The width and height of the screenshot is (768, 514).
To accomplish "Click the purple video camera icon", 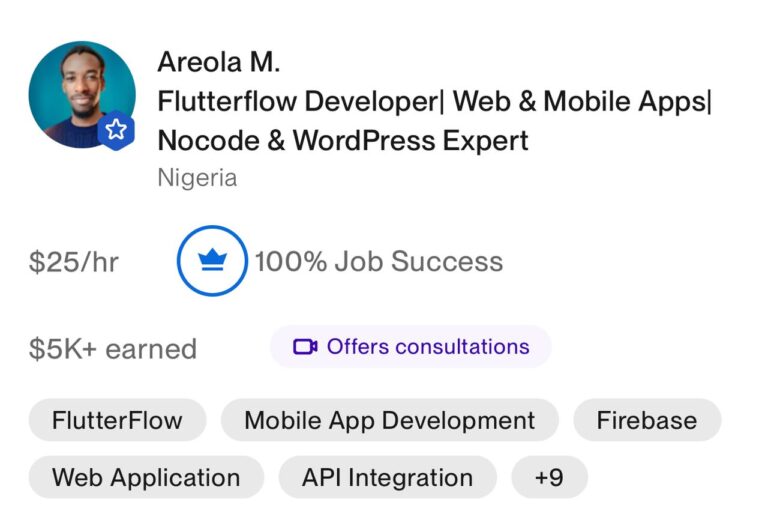I will tap(305, 347).
